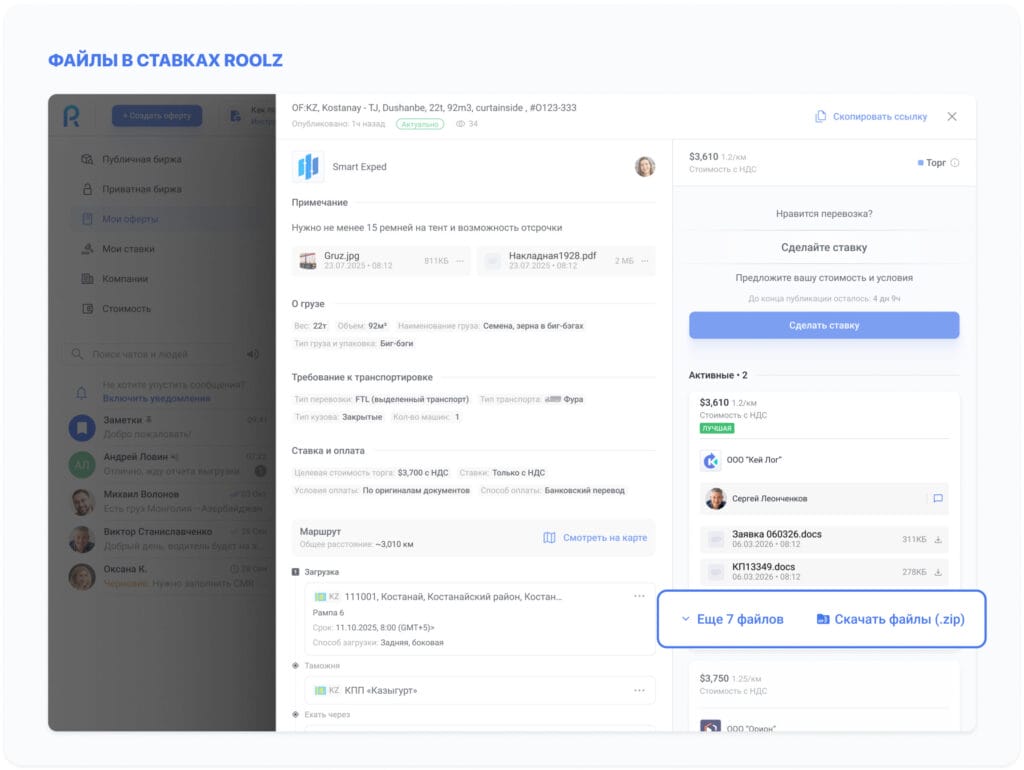Screen dimensions: 1024x770
Task: Click the Smart Exped company logo
Action: (308, 167)
